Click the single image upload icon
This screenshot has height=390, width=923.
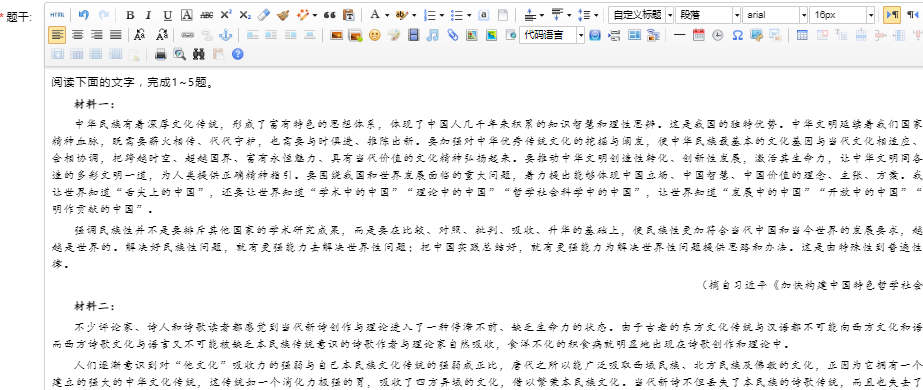click(x=337, y=35)
